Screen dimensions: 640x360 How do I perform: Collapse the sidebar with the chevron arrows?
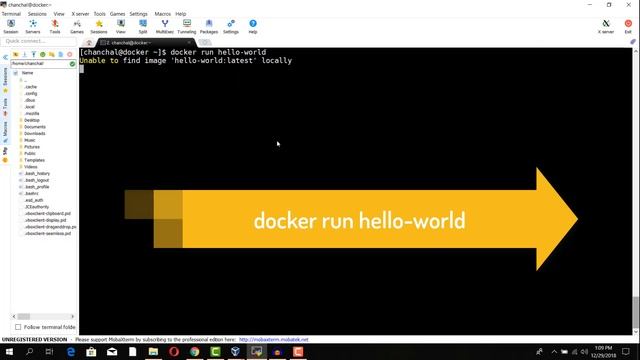click(x=5, y=58)
